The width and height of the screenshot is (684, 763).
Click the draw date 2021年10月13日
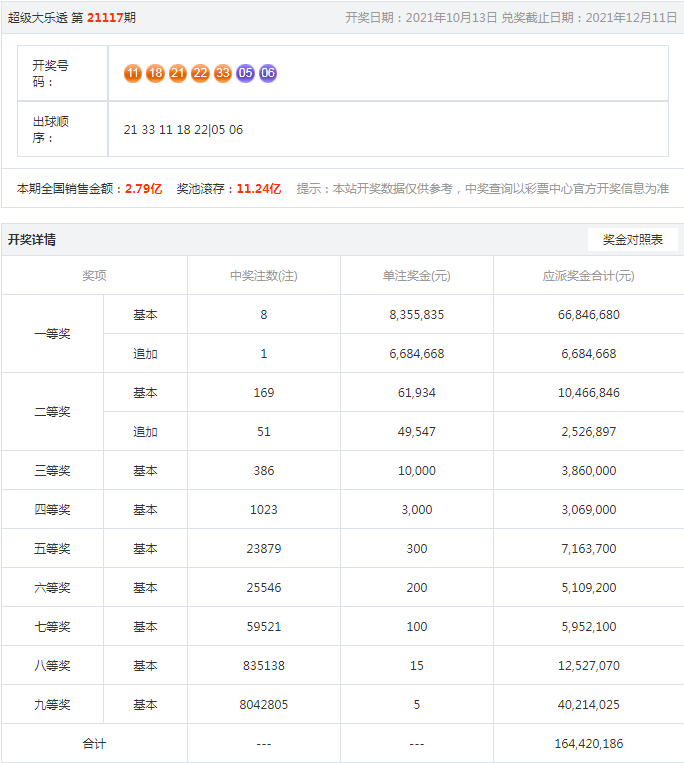tap(451, 18)
